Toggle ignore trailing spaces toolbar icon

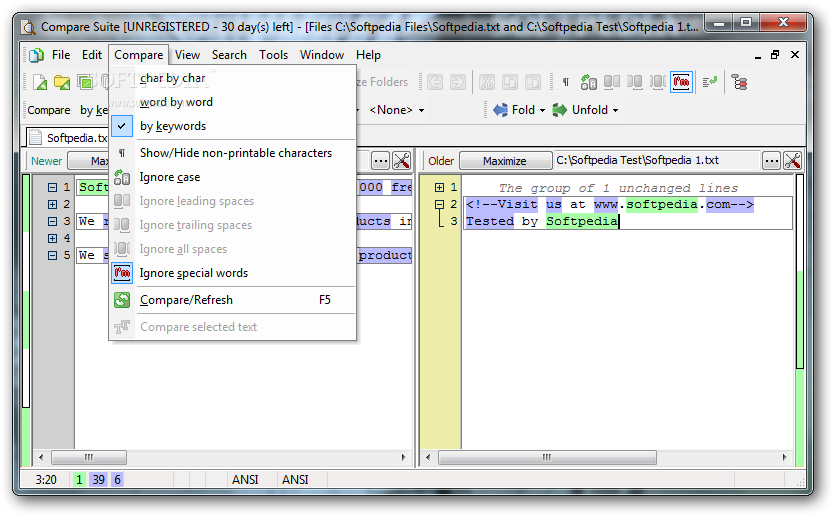[635, 82]
